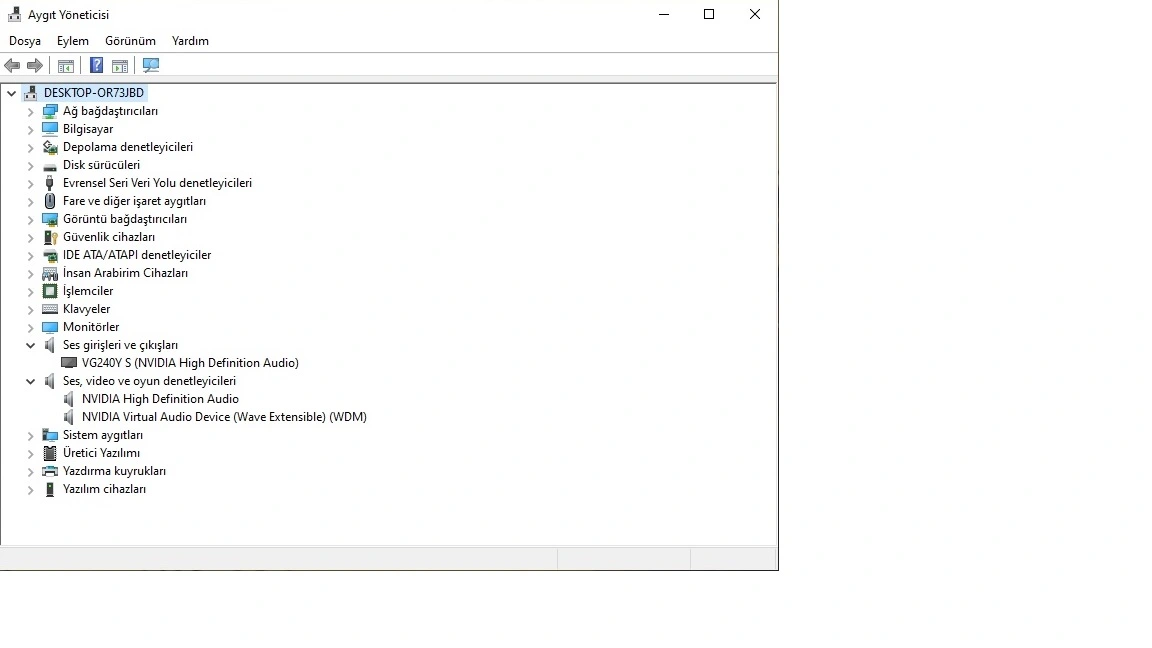Select 'DESKTOP-OR73JBD' root label
This screenshot has width=1152, height=648.
click(94, 93)
